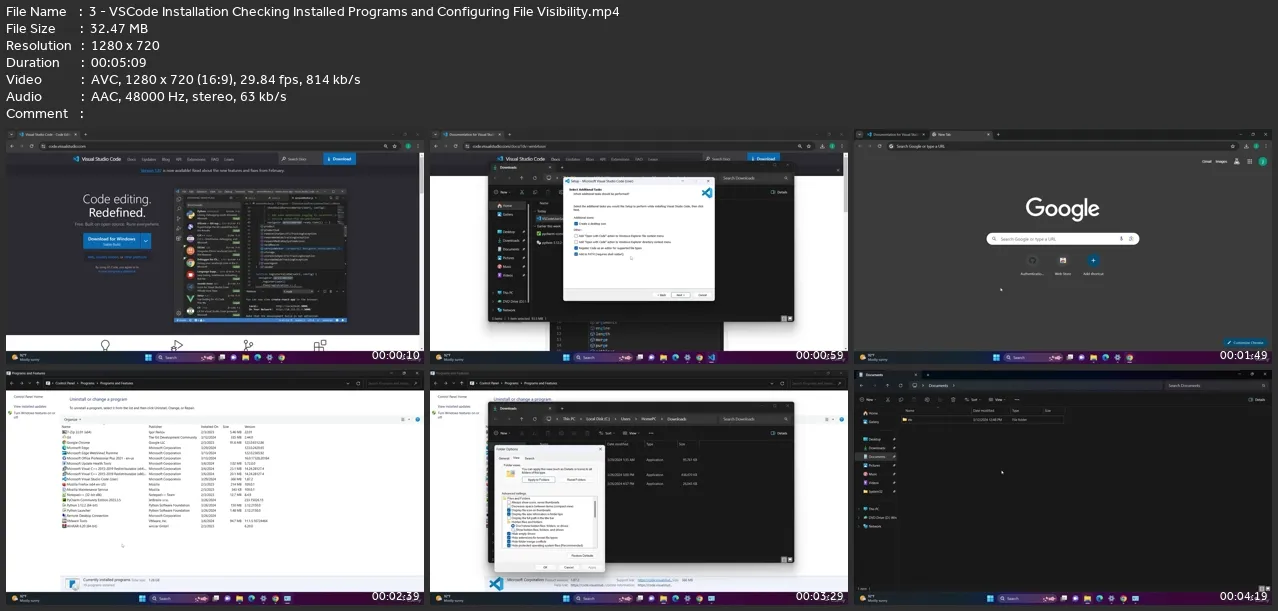Click the Google search box in 00:01:49 frame
Image resolution: width=1278 pixels, height=611 pixels.
[1062, 239]
